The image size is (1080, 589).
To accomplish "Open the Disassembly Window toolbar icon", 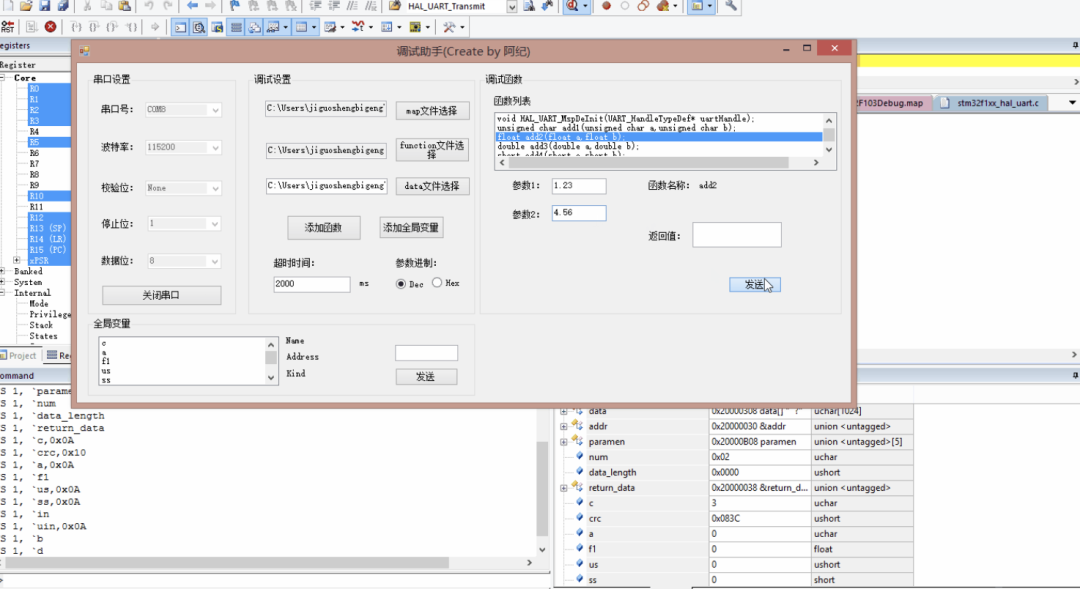I will [x=200, y=27].
